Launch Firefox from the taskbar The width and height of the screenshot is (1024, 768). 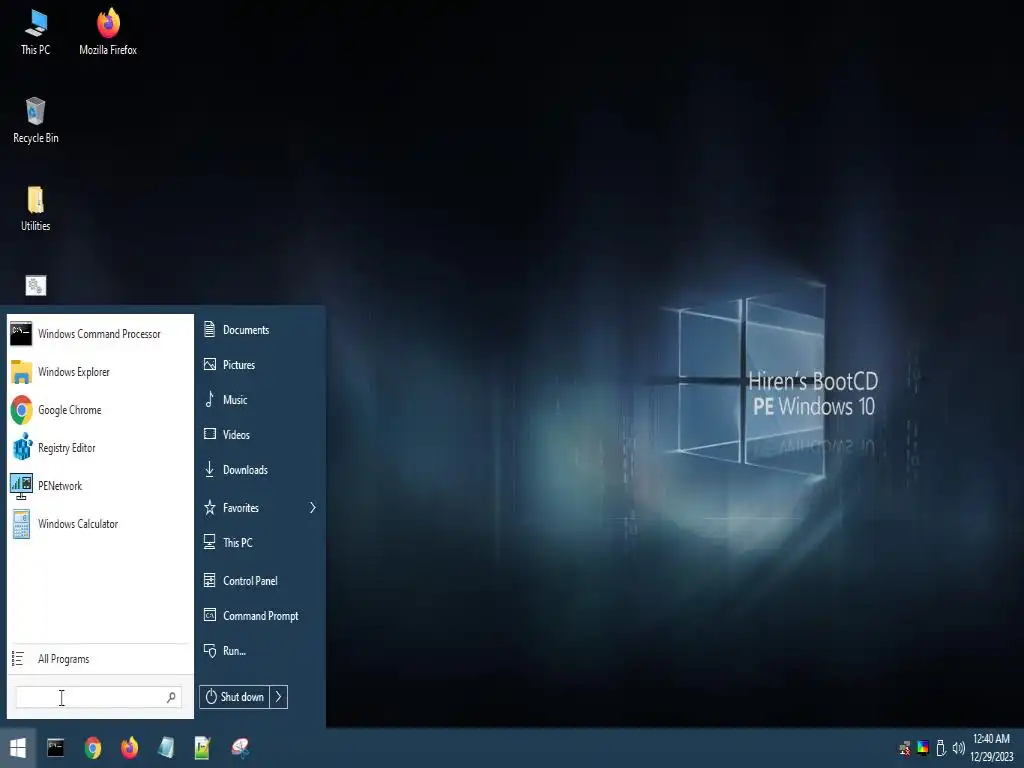[x=129, y=748]
